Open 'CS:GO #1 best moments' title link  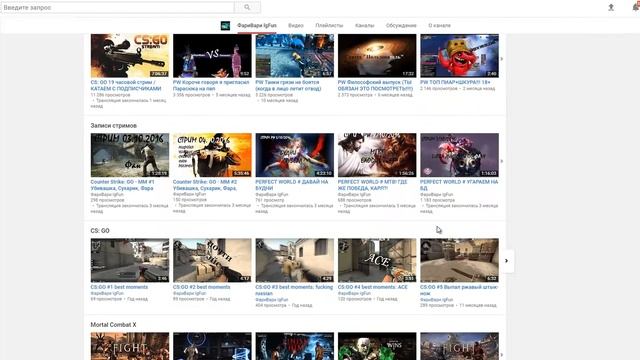pos(119,287)
